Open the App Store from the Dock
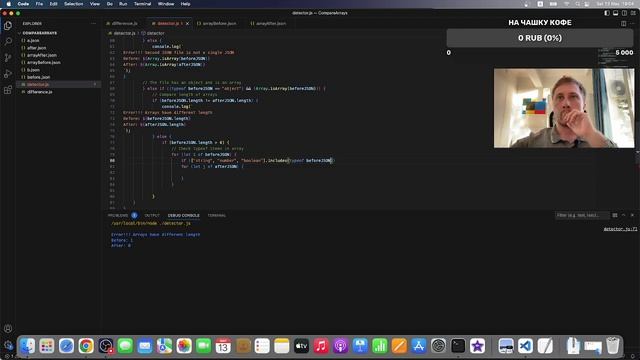Viewport: 640px width, 360px height. click(419, 346)
